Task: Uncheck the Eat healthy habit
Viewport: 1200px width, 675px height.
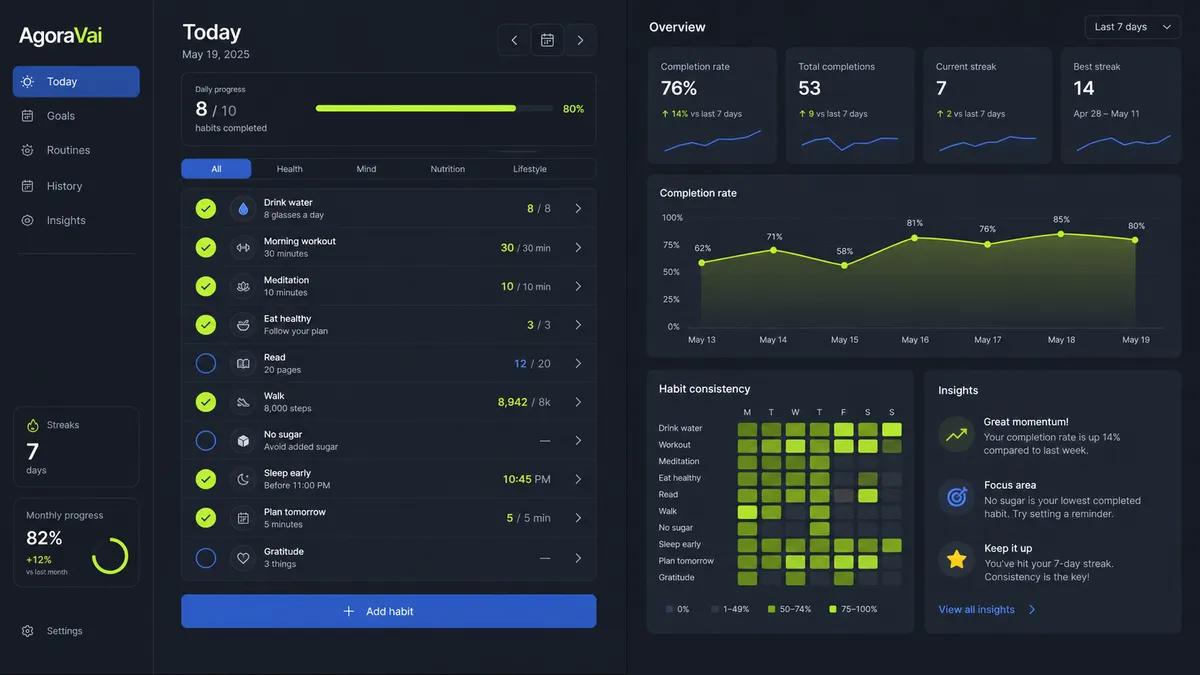Action: (x=206, y=325)
